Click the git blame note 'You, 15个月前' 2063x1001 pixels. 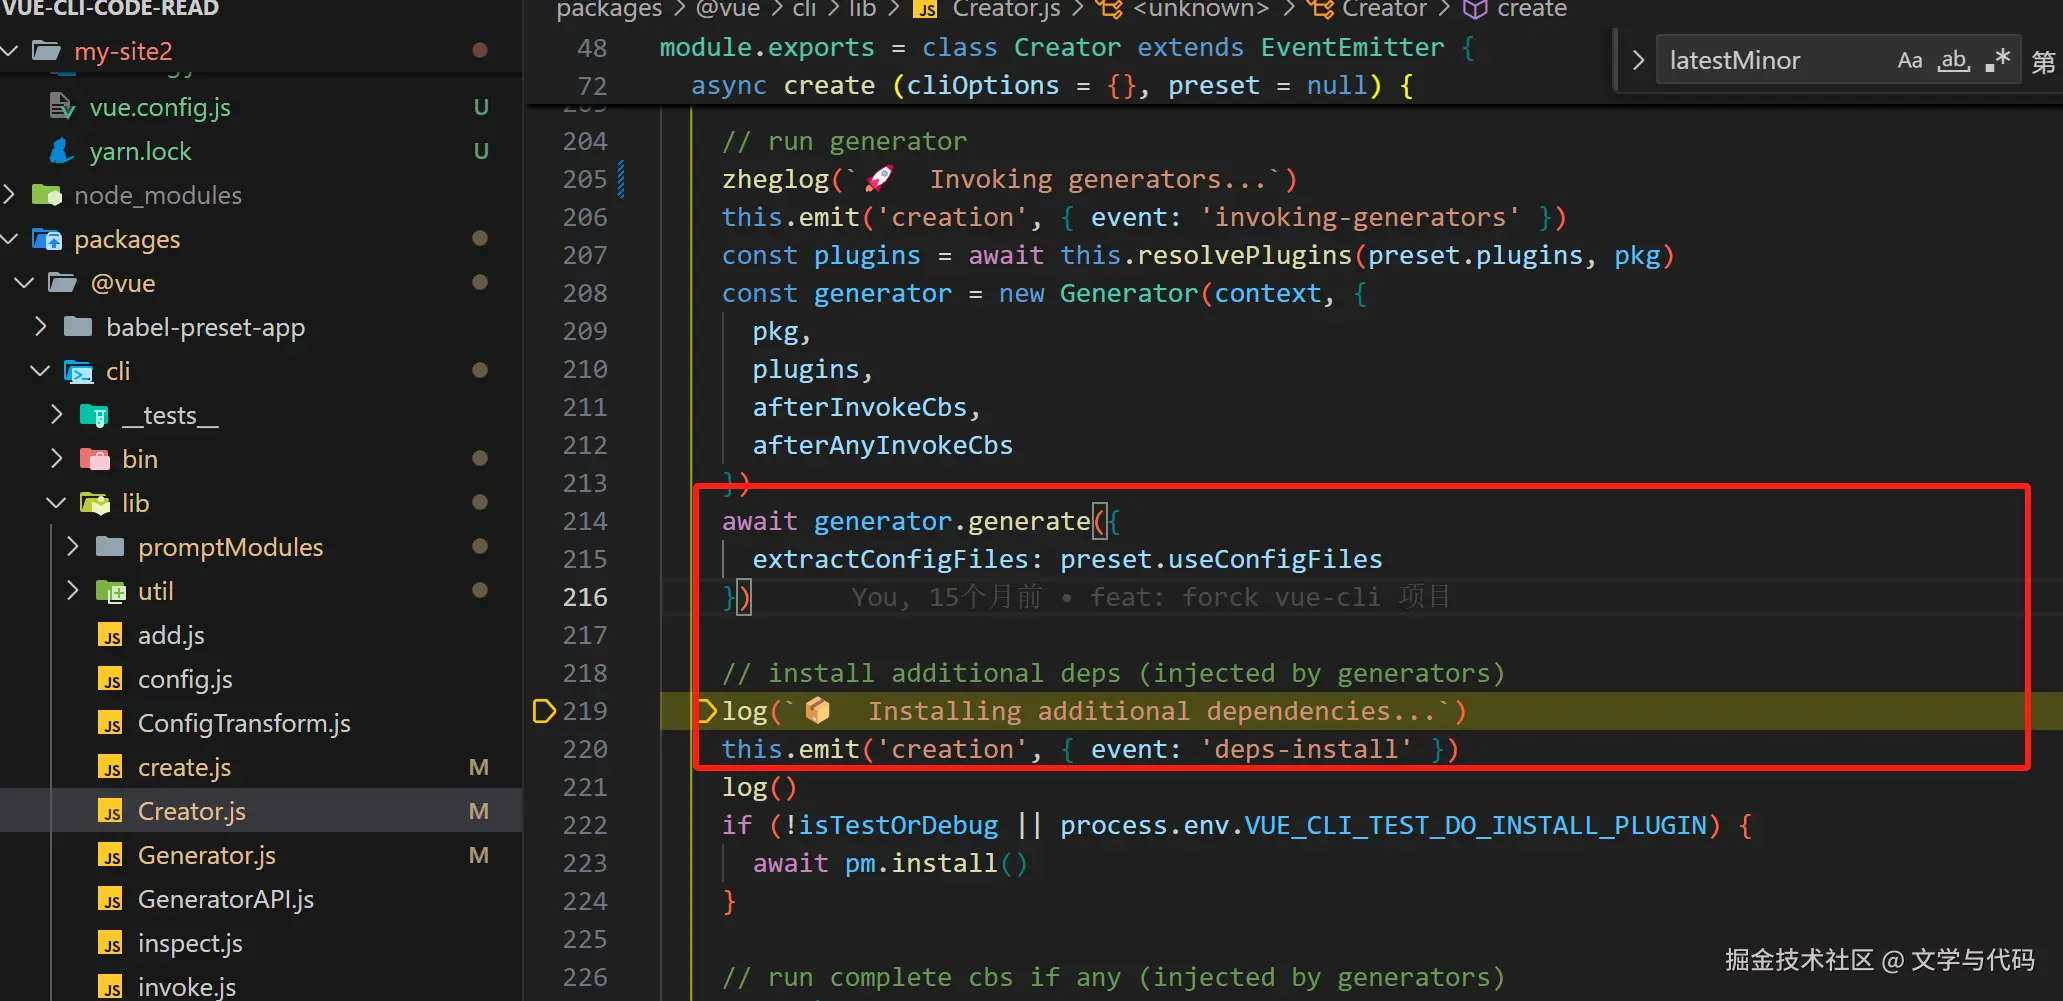(x=946, y=597)
